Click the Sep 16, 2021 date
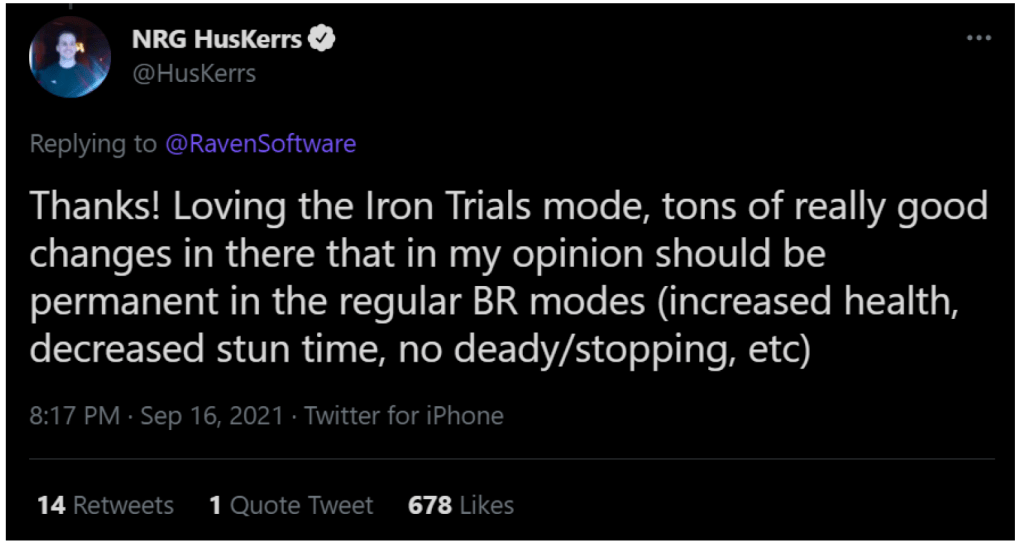This screenshot has height=545, width=1022. (211, 416)
